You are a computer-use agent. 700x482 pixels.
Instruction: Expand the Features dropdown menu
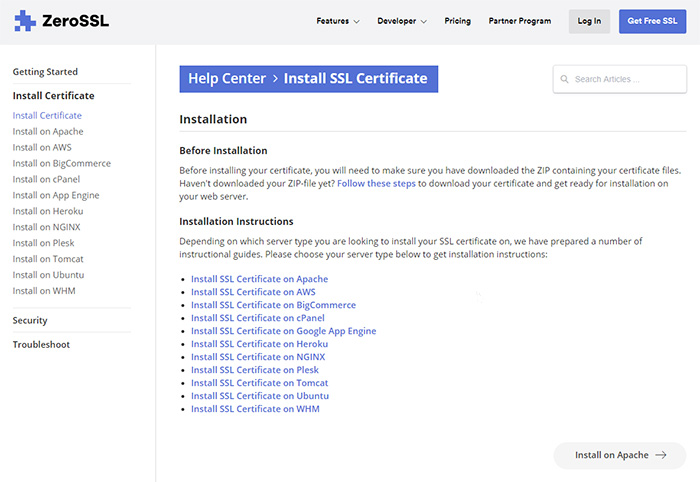pyautogui.click(x=338, y=21)
